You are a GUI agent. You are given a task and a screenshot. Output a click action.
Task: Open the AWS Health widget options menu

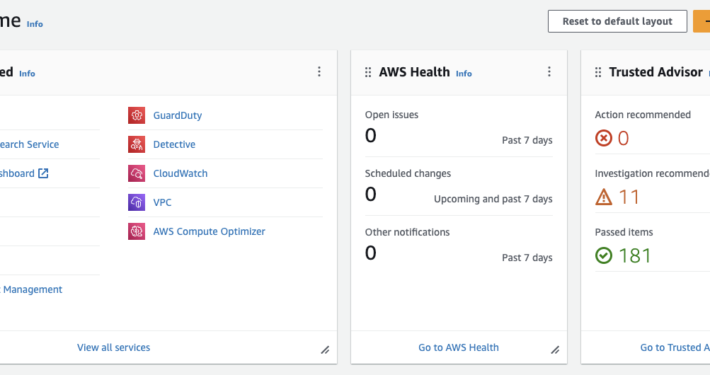[549, 72]
